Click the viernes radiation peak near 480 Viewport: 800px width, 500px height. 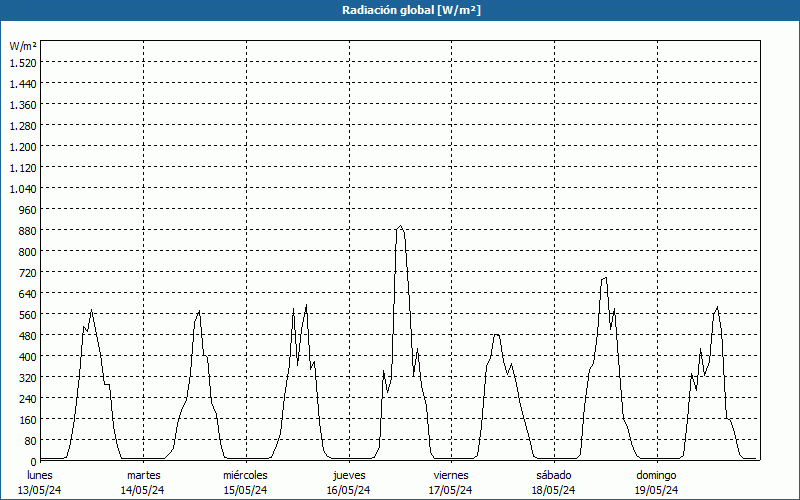(x=497, y=335)
